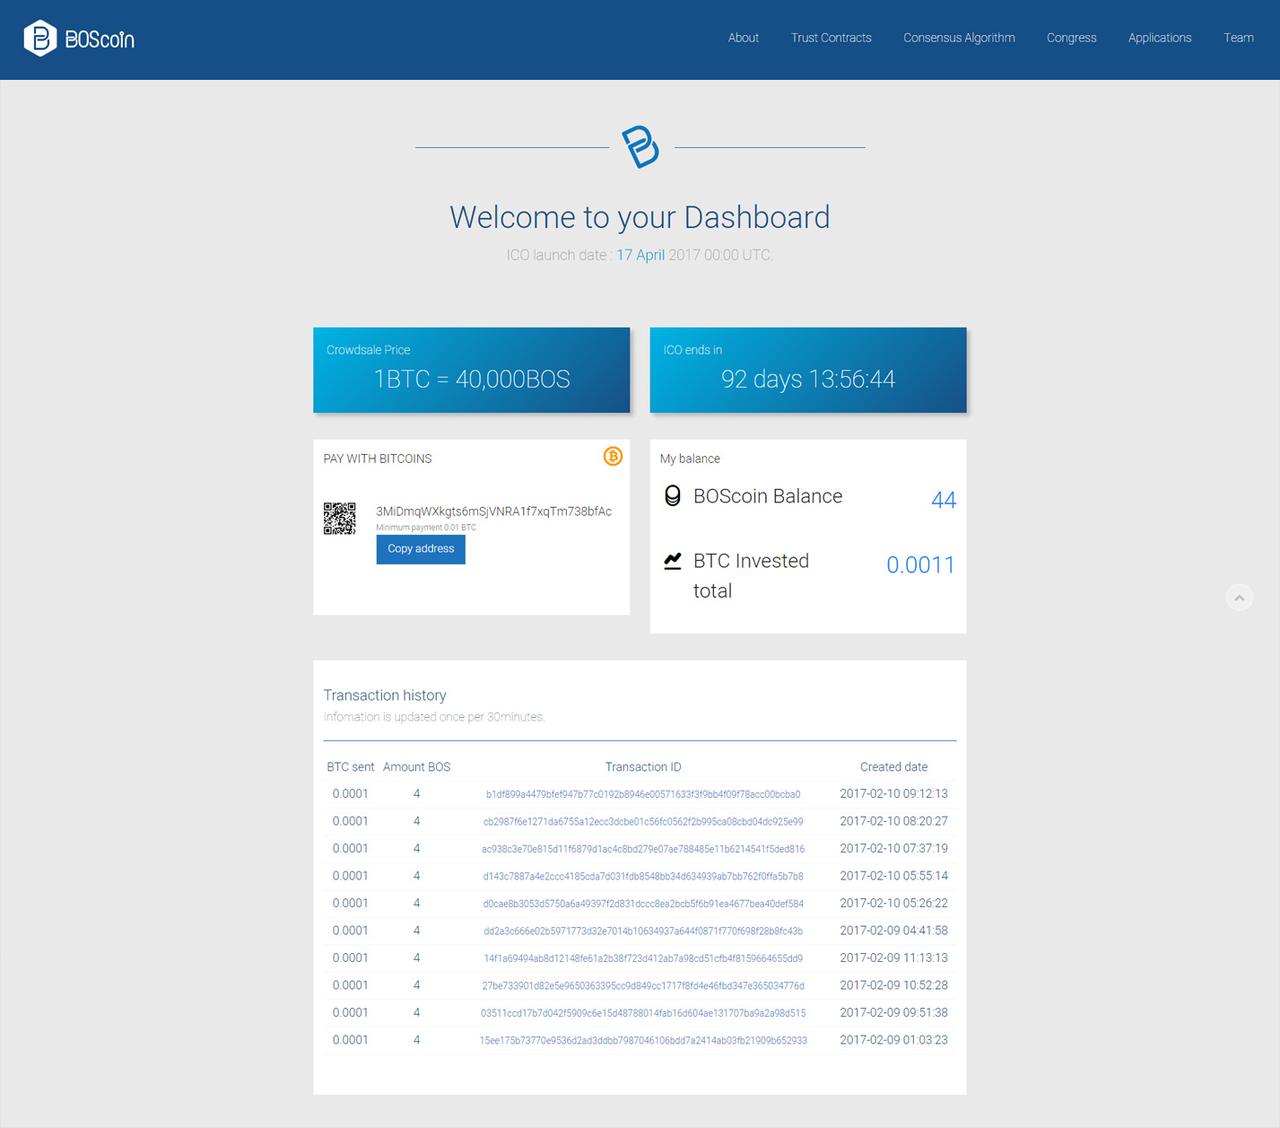
Task: Click the ICO ends in countdown card
Action: point(808,370)
